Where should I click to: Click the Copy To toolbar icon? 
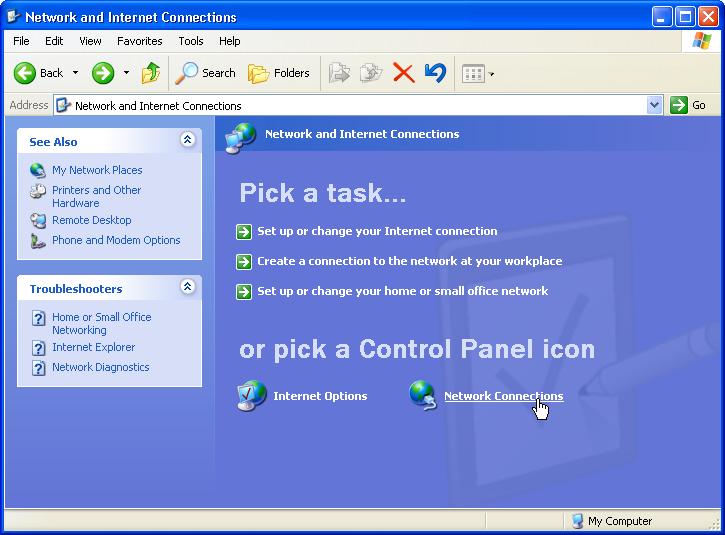click(371, 73)
